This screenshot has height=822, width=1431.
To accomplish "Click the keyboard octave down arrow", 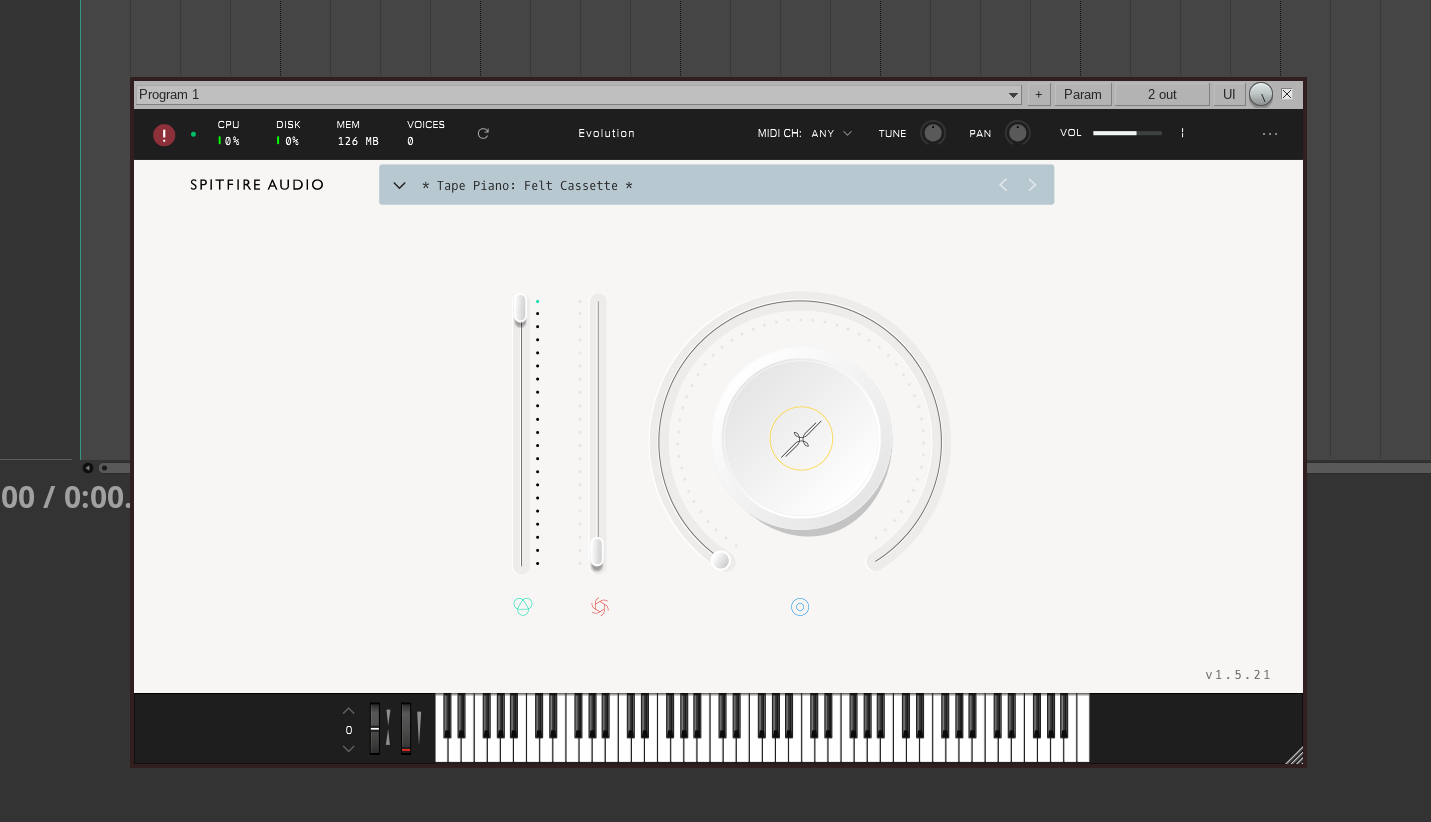I will [349, 748].
